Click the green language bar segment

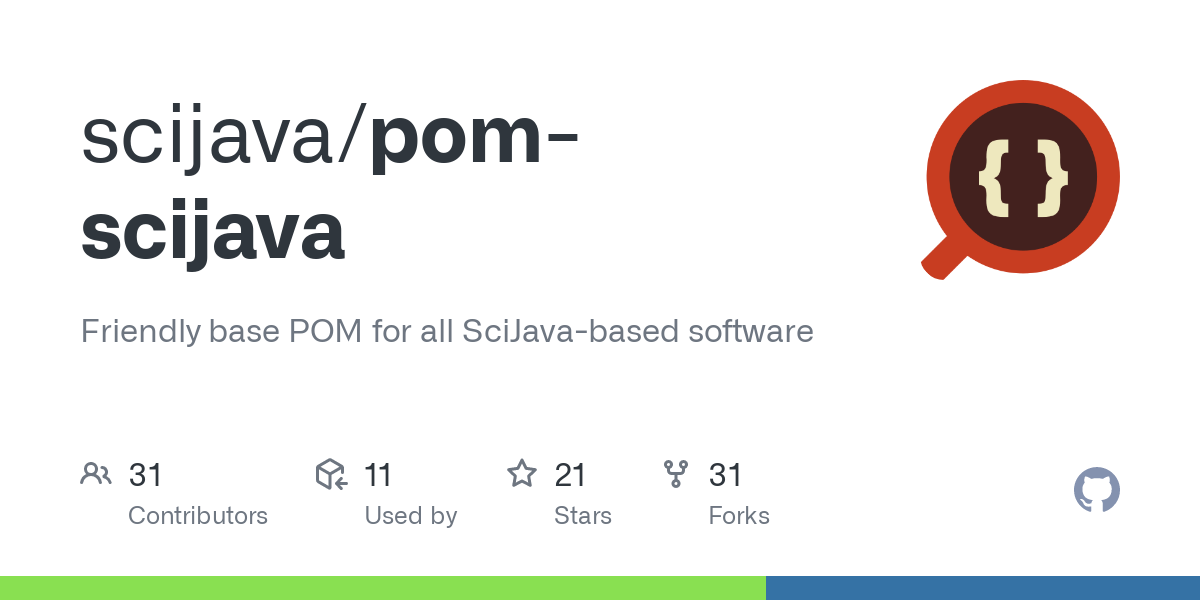click(383, 588)
